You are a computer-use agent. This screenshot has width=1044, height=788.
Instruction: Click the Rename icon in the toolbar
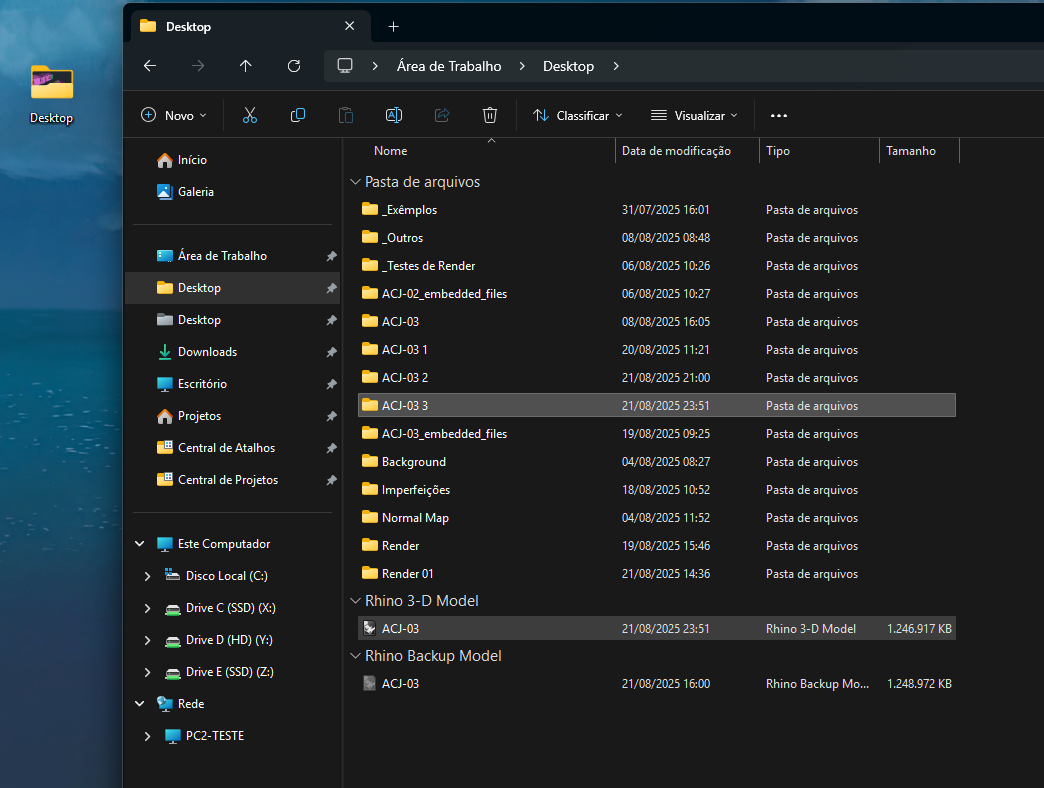tap(393, 115)
